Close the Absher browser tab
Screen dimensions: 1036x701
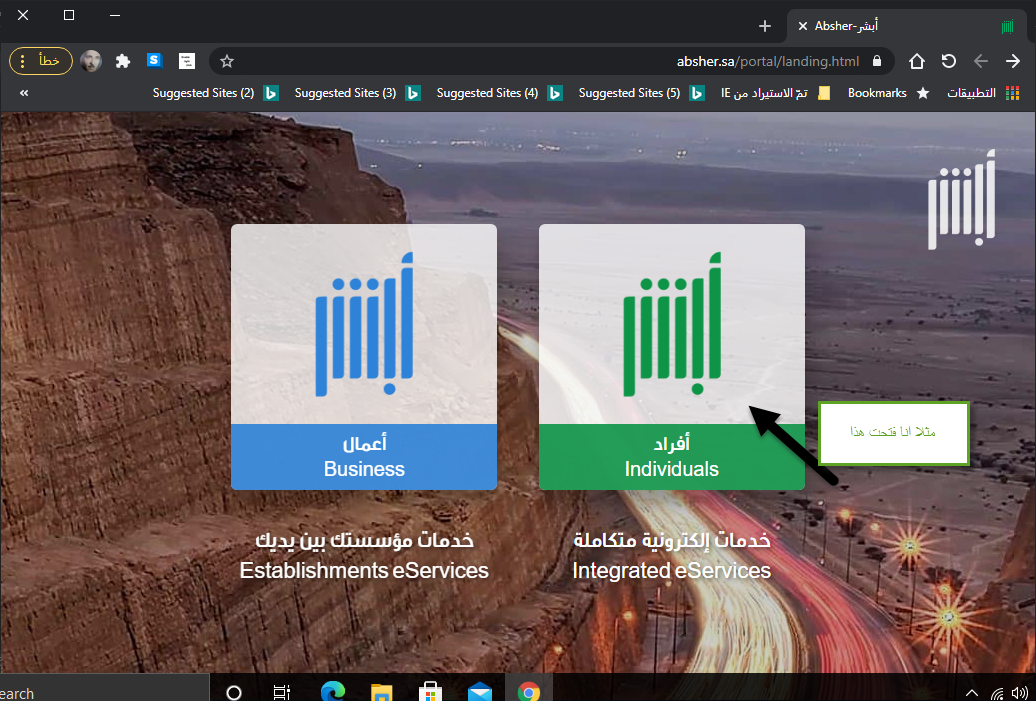[x=803, y=26]
